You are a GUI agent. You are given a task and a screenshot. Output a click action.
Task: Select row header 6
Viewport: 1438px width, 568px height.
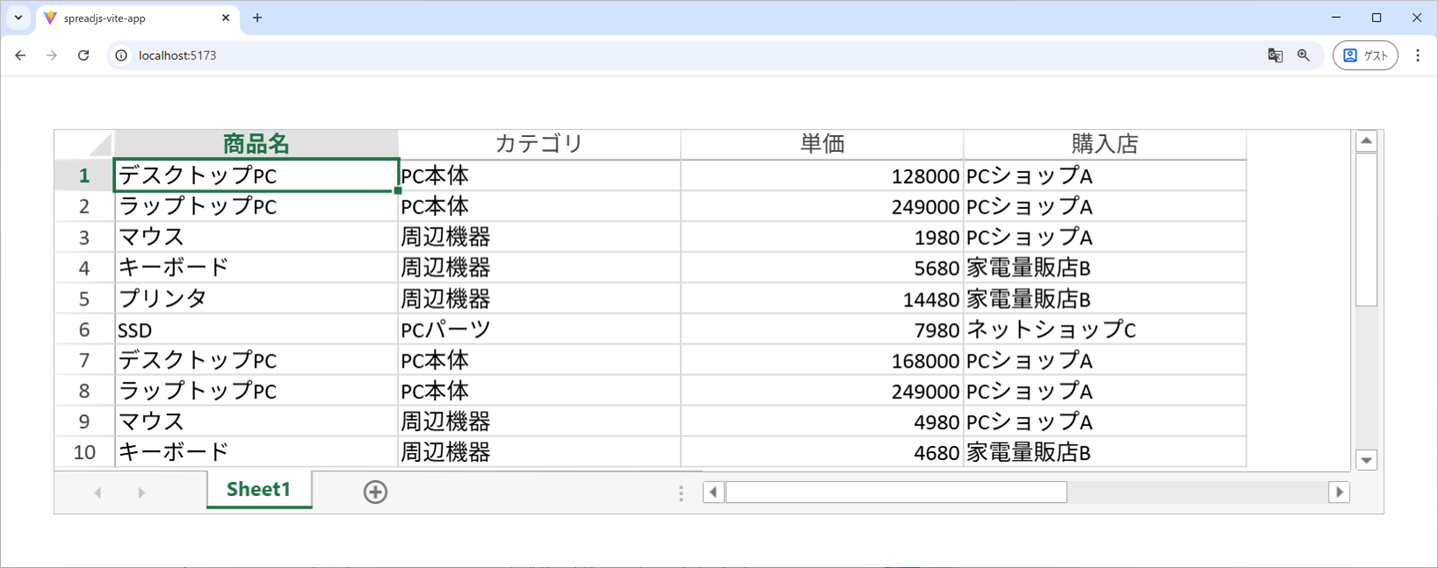click(84, 329)
